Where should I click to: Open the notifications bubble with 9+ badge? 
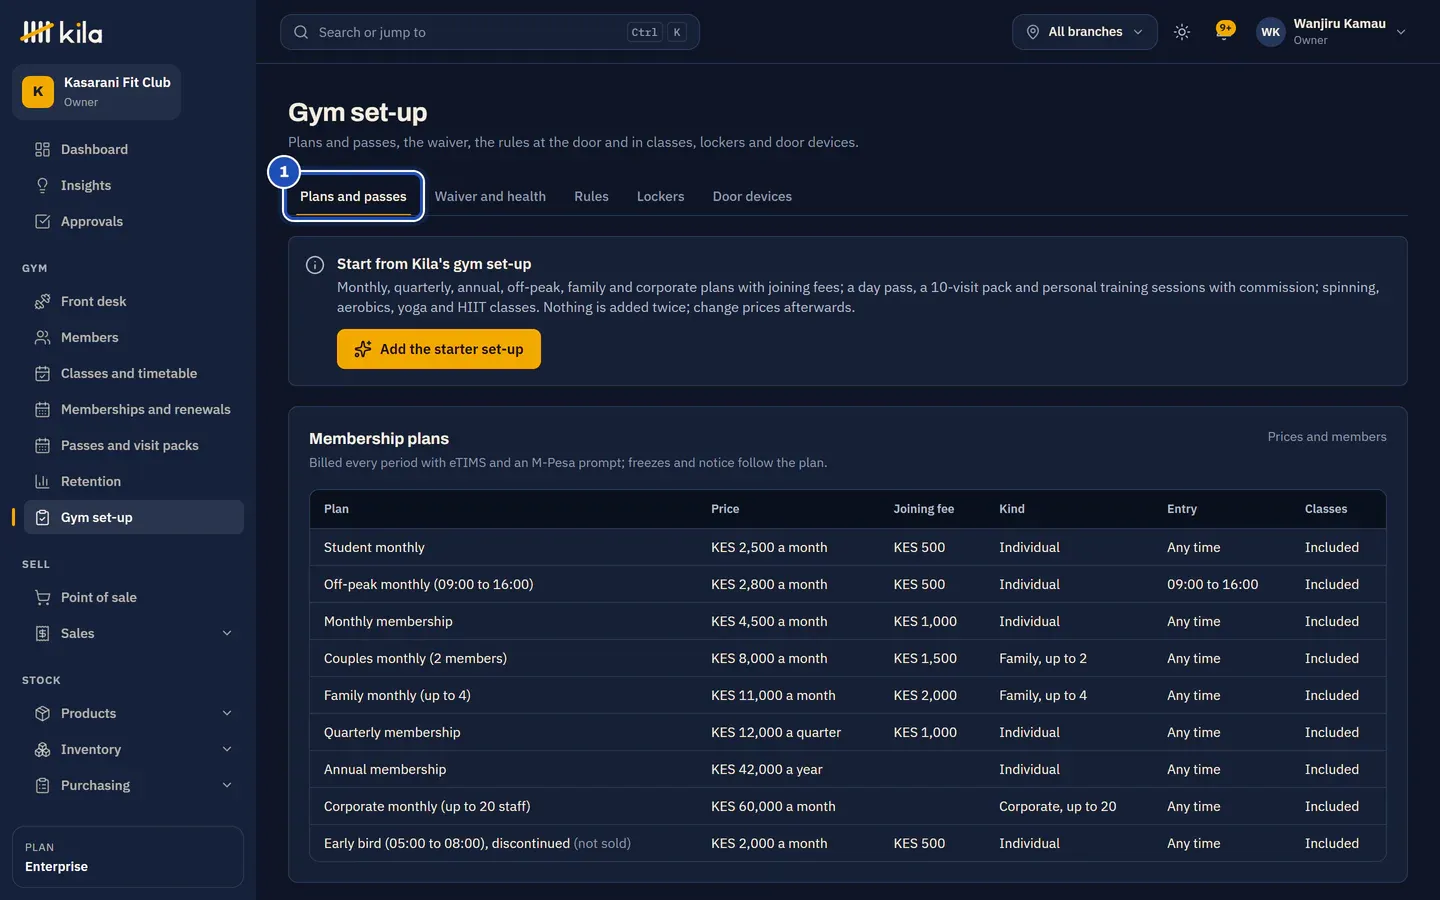tap(1224, 32)
